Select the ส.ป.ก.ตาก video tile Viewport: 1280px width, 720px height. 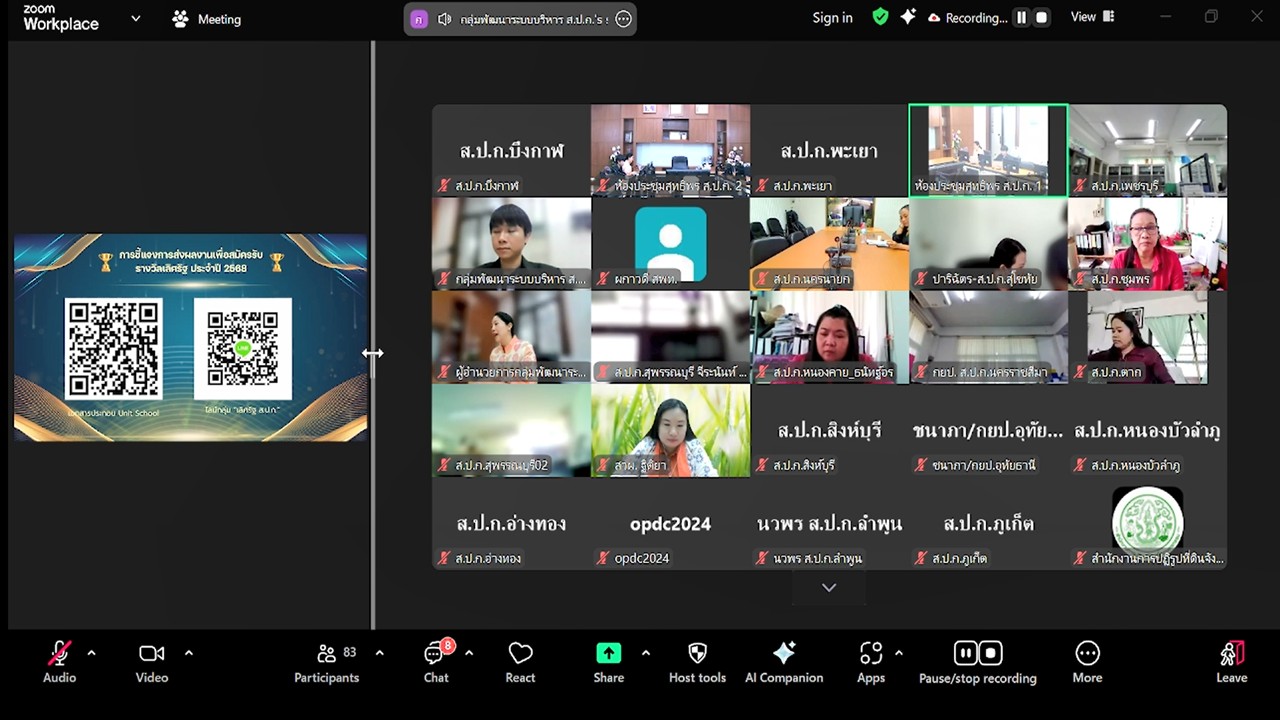[1148, 337]
